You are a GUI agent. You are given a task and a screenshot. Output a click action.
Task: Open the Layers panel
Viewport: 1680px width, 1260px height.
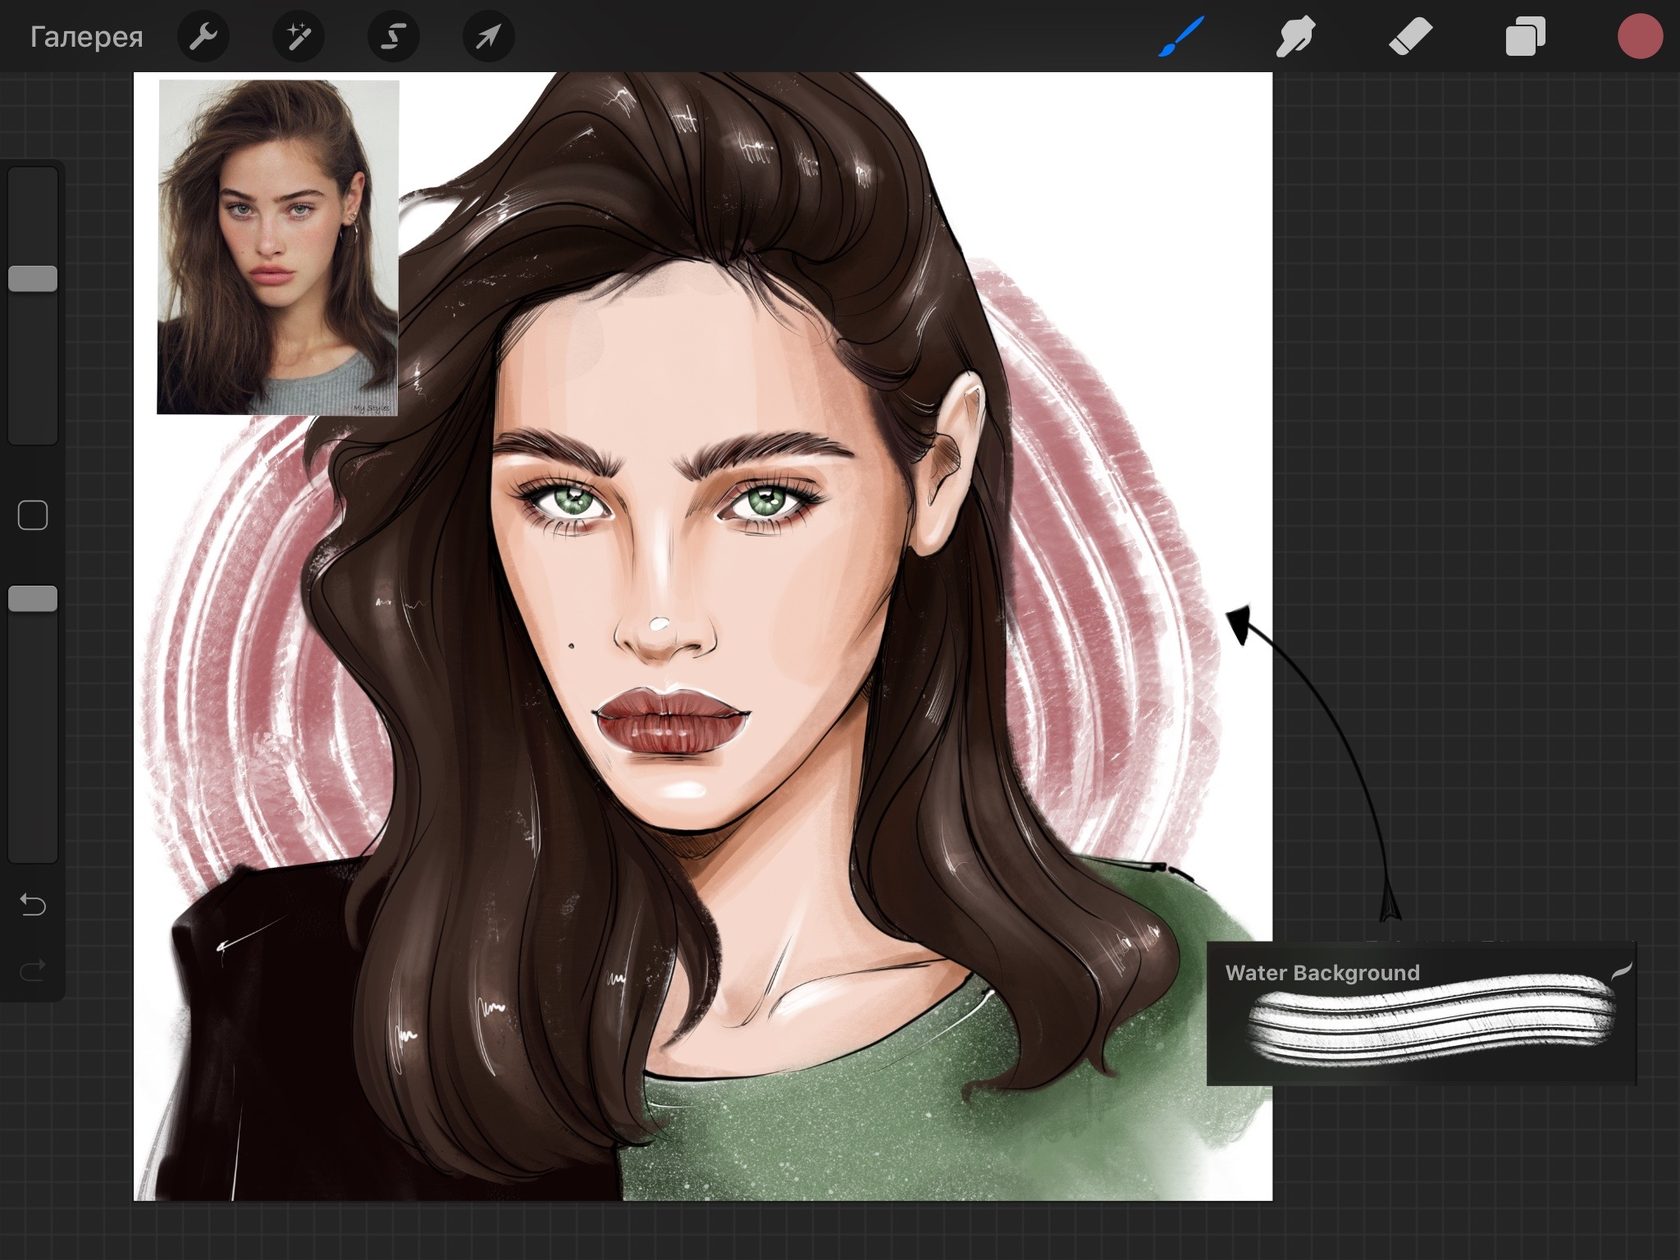pyautogui.click(x=1525, y=37)
